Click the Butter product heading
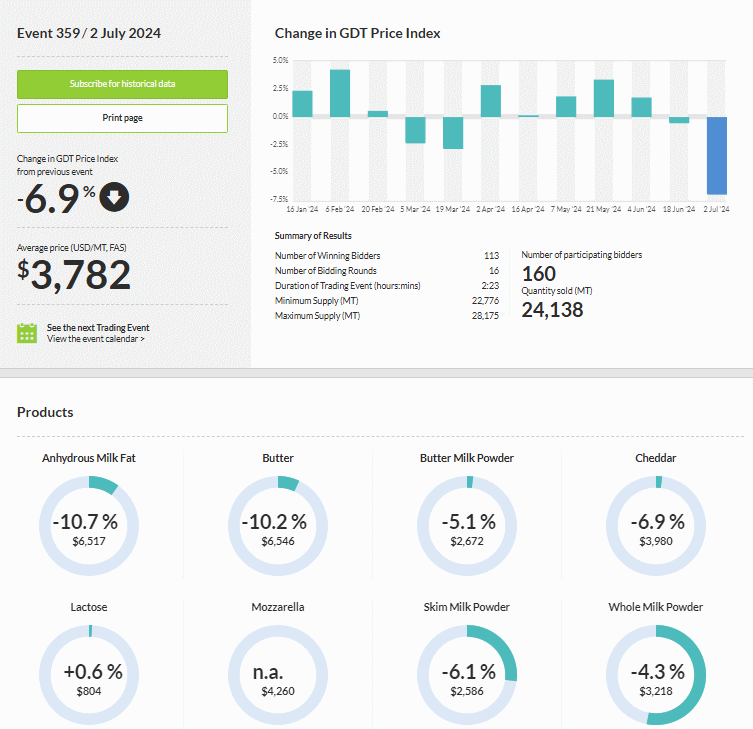The width and height of the screenshot is (753, 729). 278,458
